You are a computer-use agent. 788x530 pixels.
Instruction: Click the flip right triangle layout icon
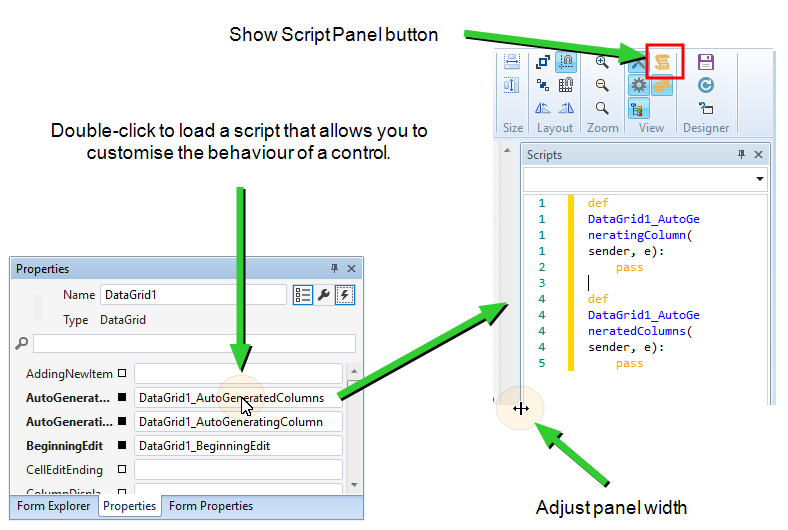coord(566,108)
